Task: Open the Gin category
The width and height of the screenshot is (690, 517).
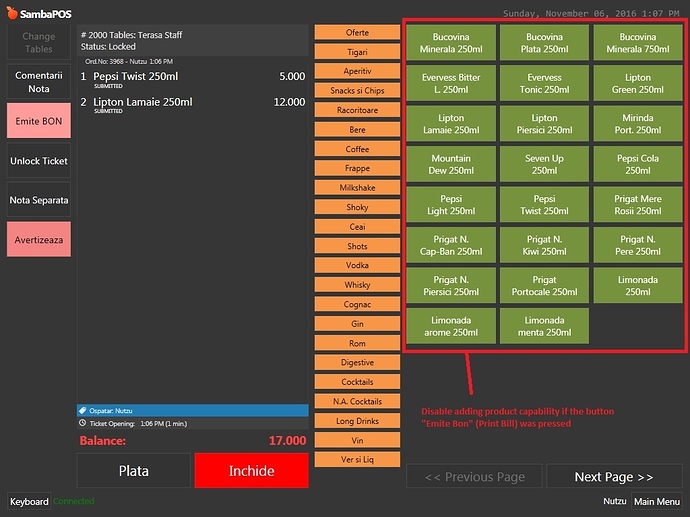Action: pos(357,324)
